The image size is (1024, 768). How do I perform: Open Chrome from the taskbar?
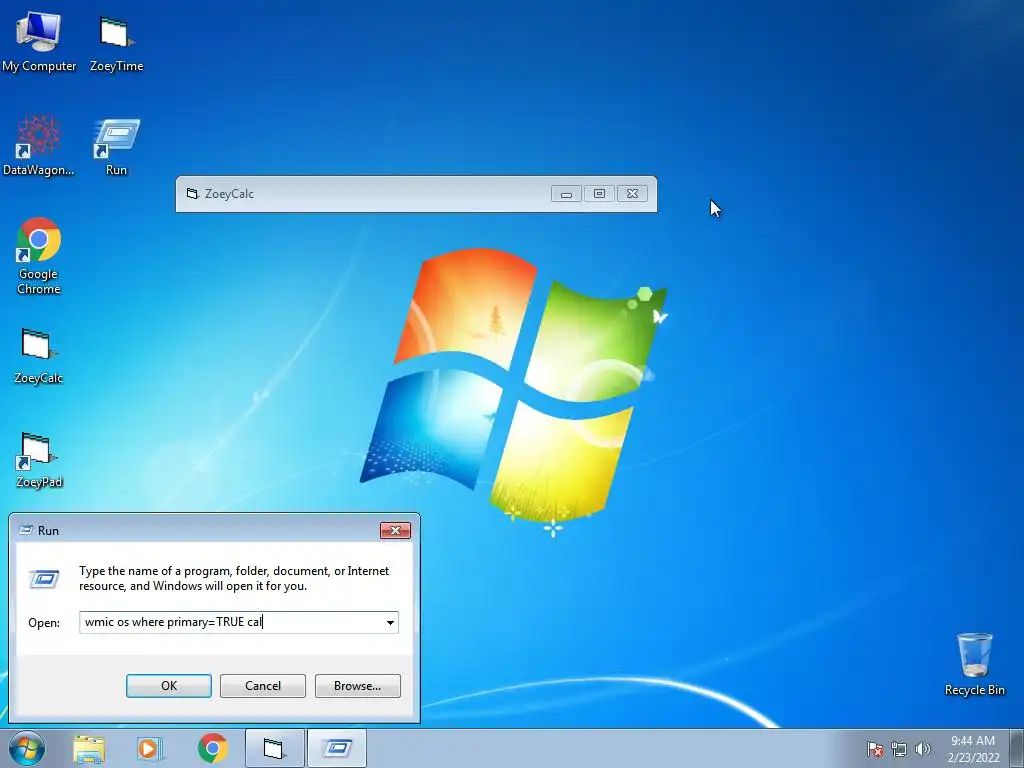[212, 748]
